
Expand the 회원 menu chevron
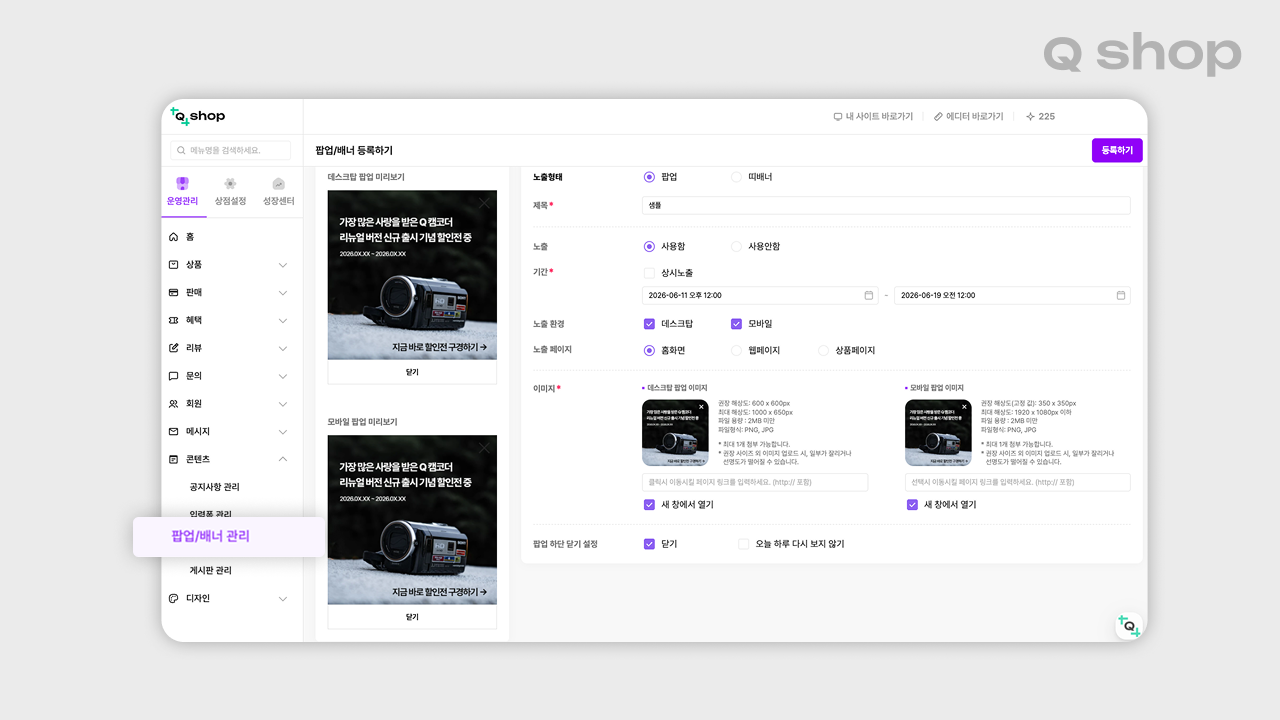click(283, 404)
